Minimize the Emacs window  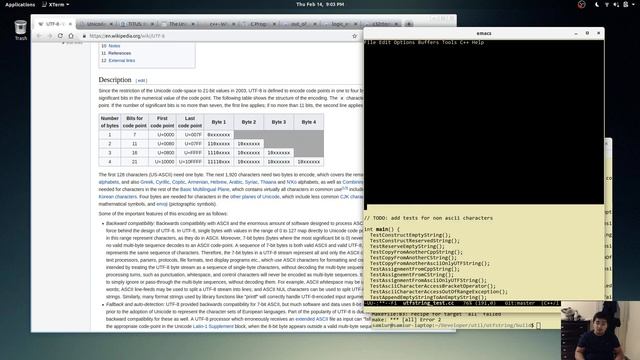point(576,33)
